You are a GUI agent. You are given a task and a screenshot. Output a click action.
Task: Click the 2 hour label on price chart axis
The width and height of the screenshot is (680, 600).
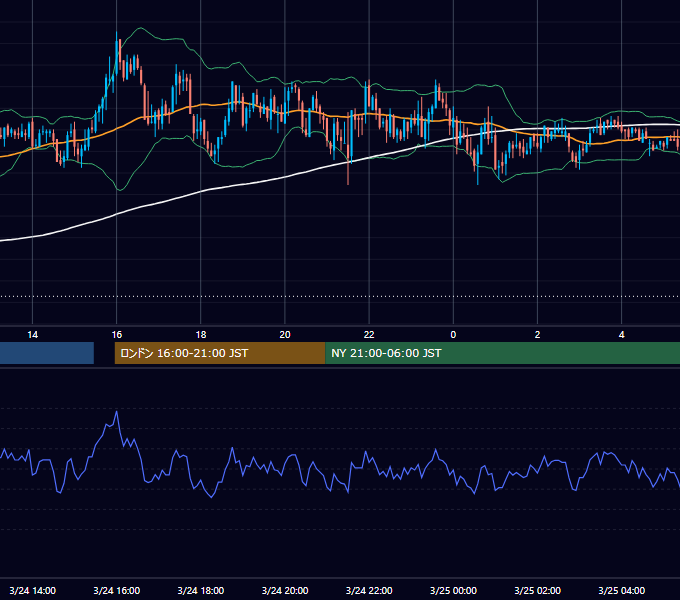(537, 335)
